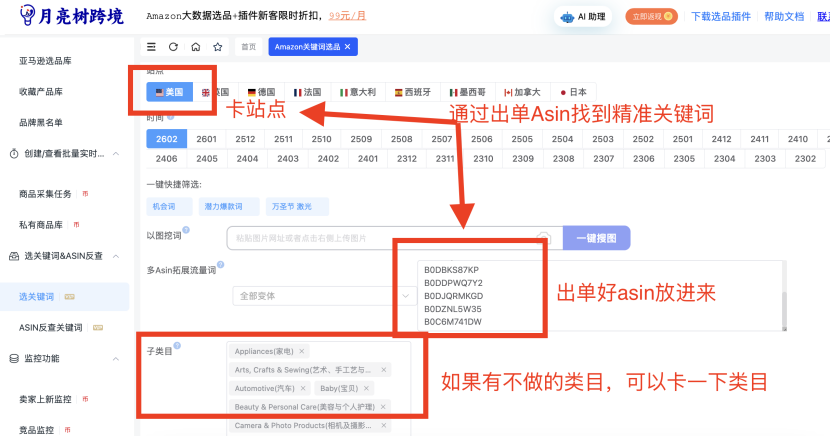830x436 pixels.
Task: Click the hamburger menu icon in toolbar
Action: [x=151, y=47]
